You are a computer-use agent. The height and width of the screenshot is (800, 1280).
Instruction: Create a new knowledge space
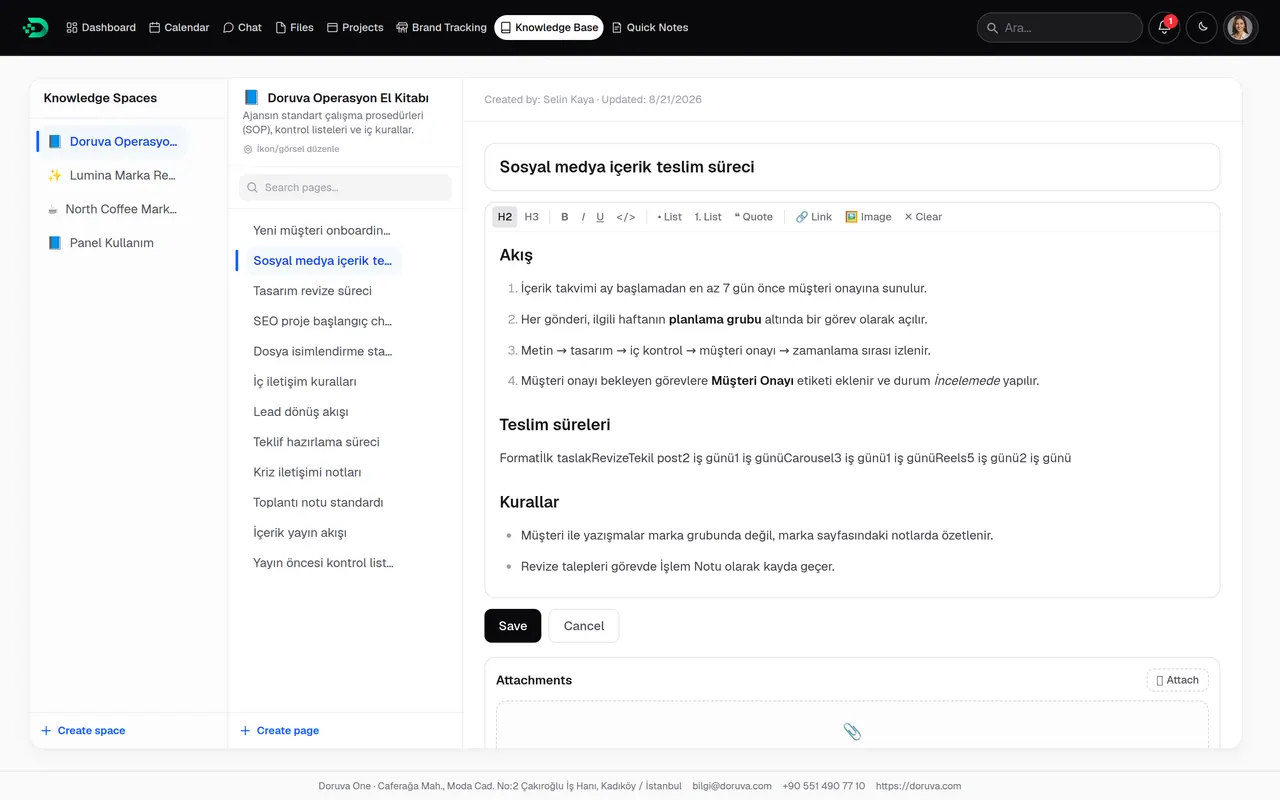pos(83,731)
